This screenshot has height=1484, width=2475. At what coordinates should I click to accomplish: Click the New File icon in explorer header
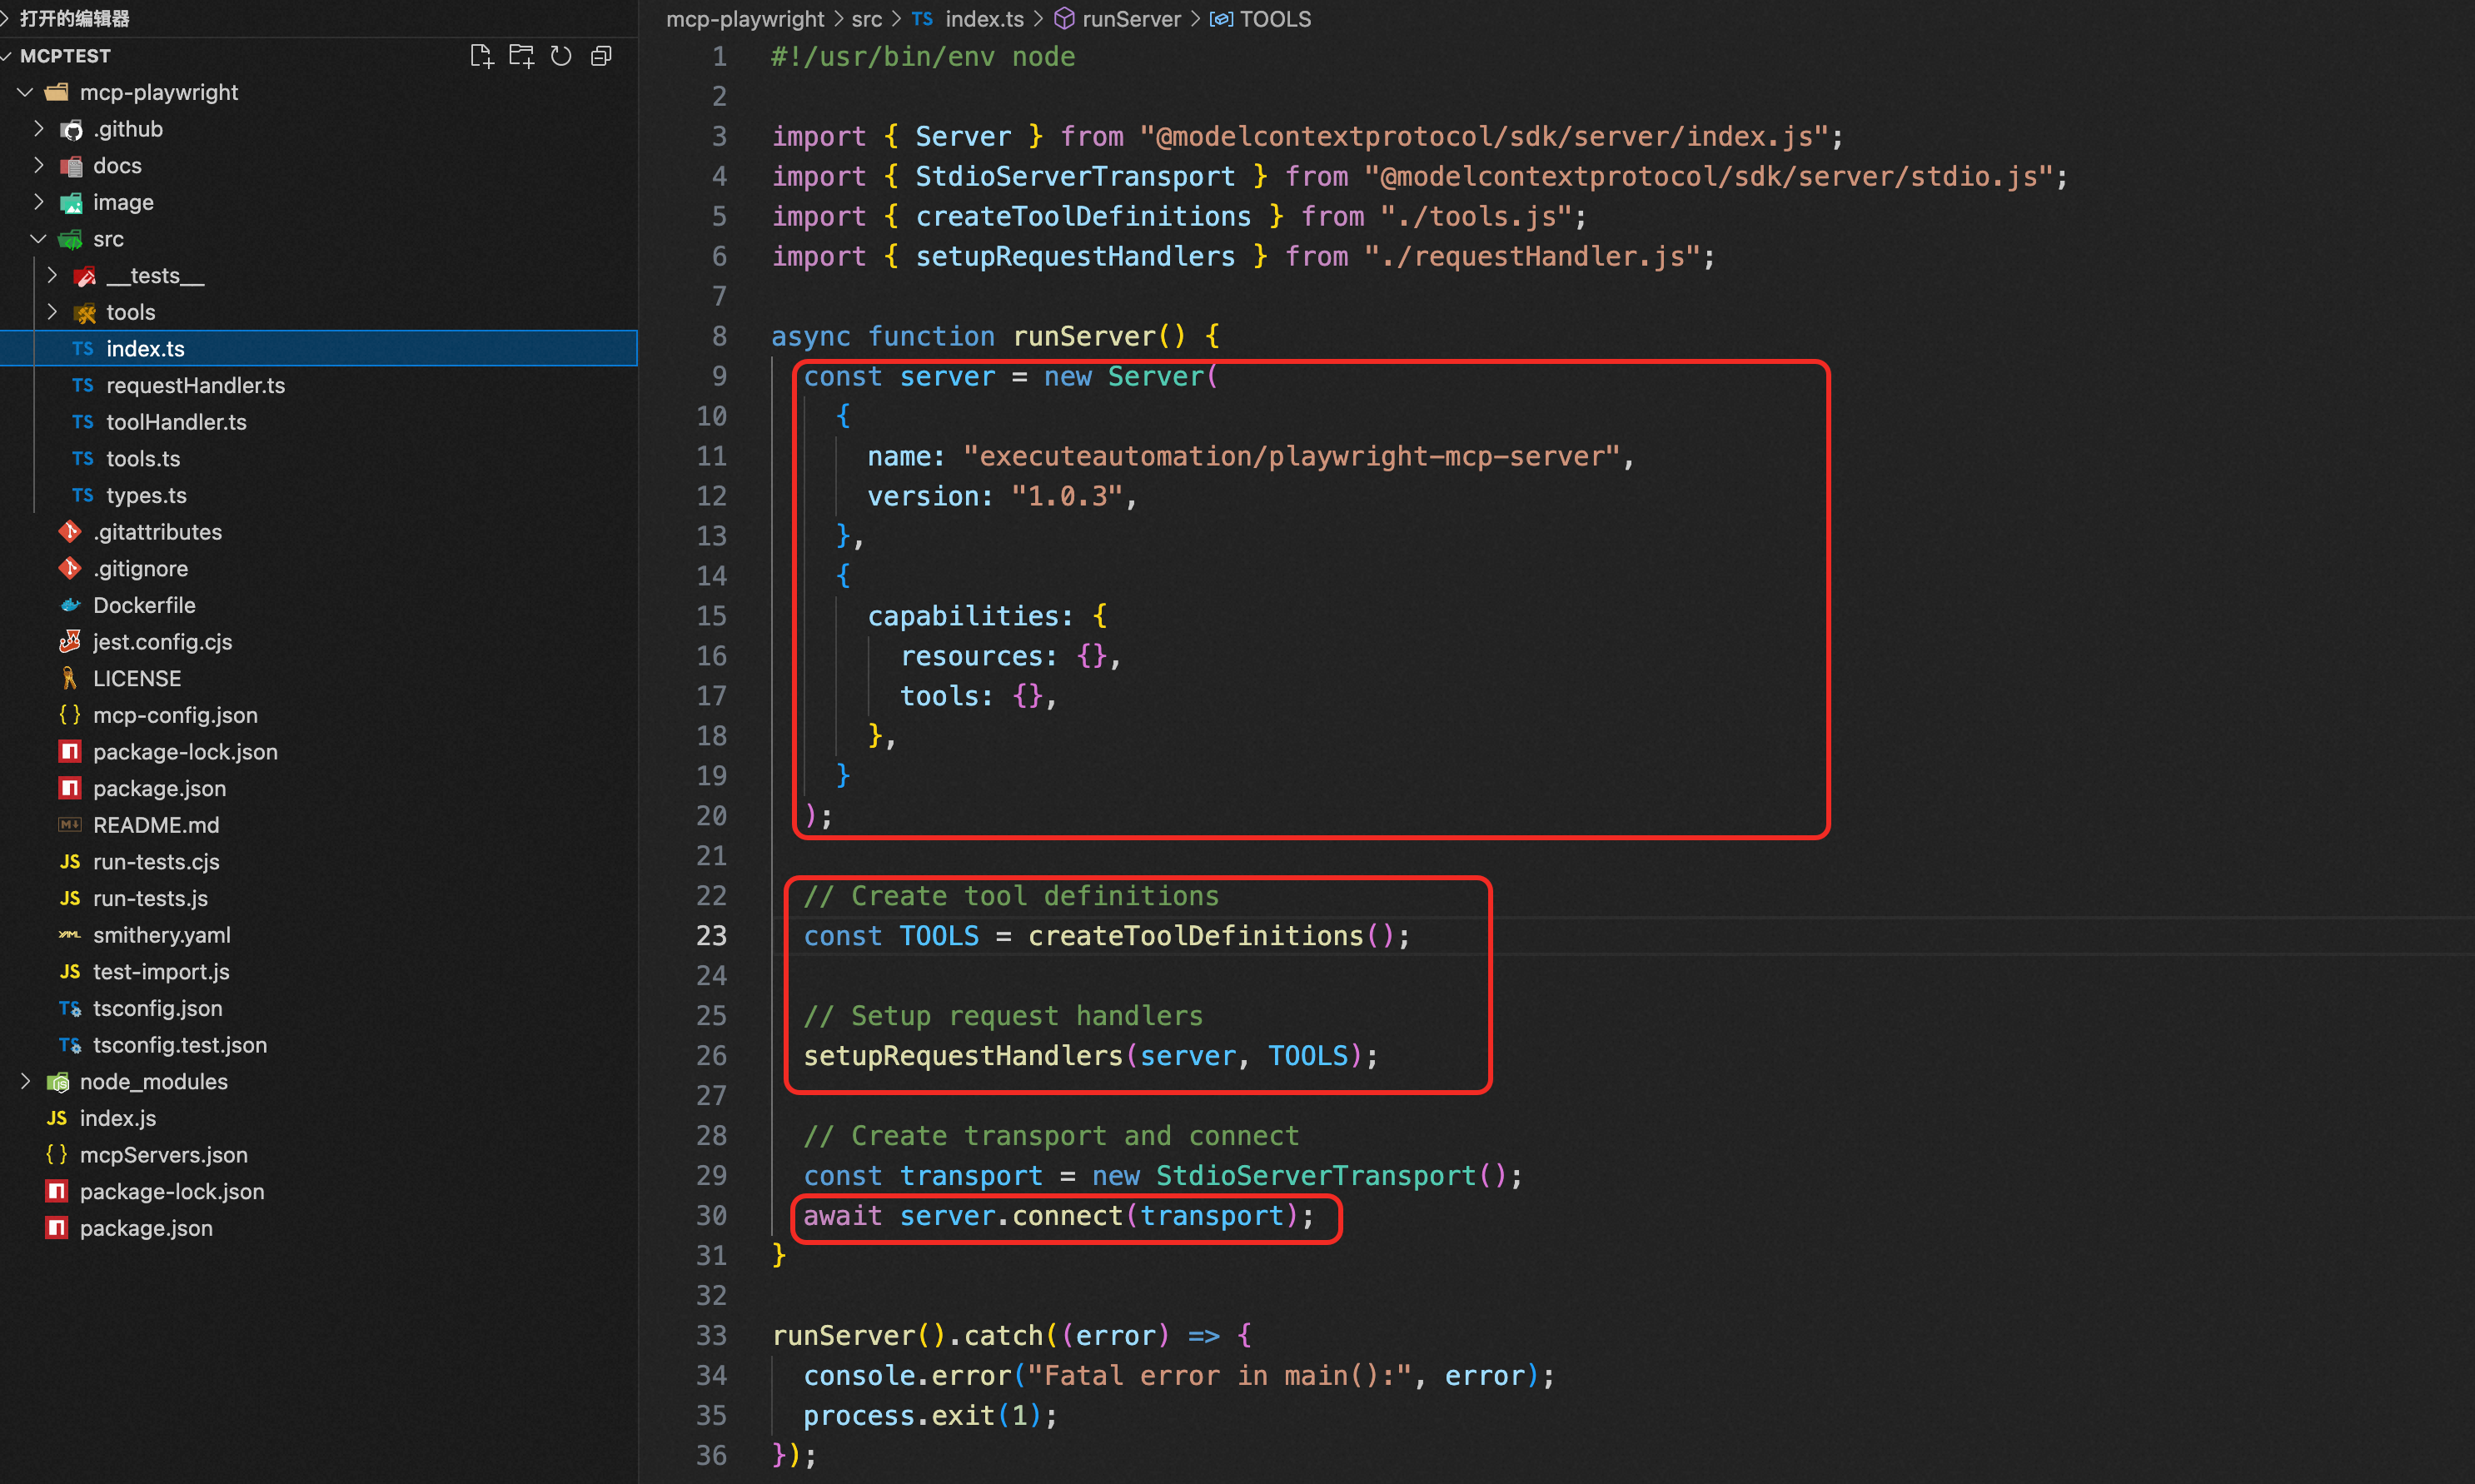coord(481,56)
